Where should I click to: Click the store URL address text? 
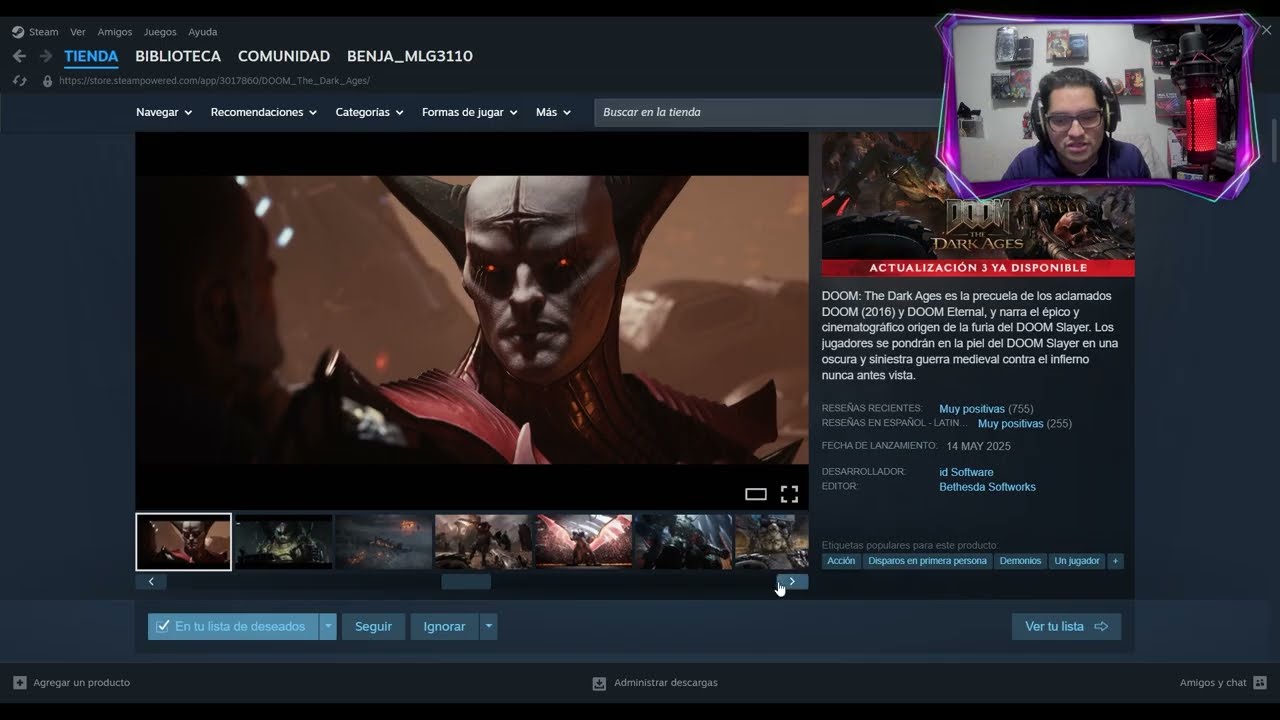point(214,81)
